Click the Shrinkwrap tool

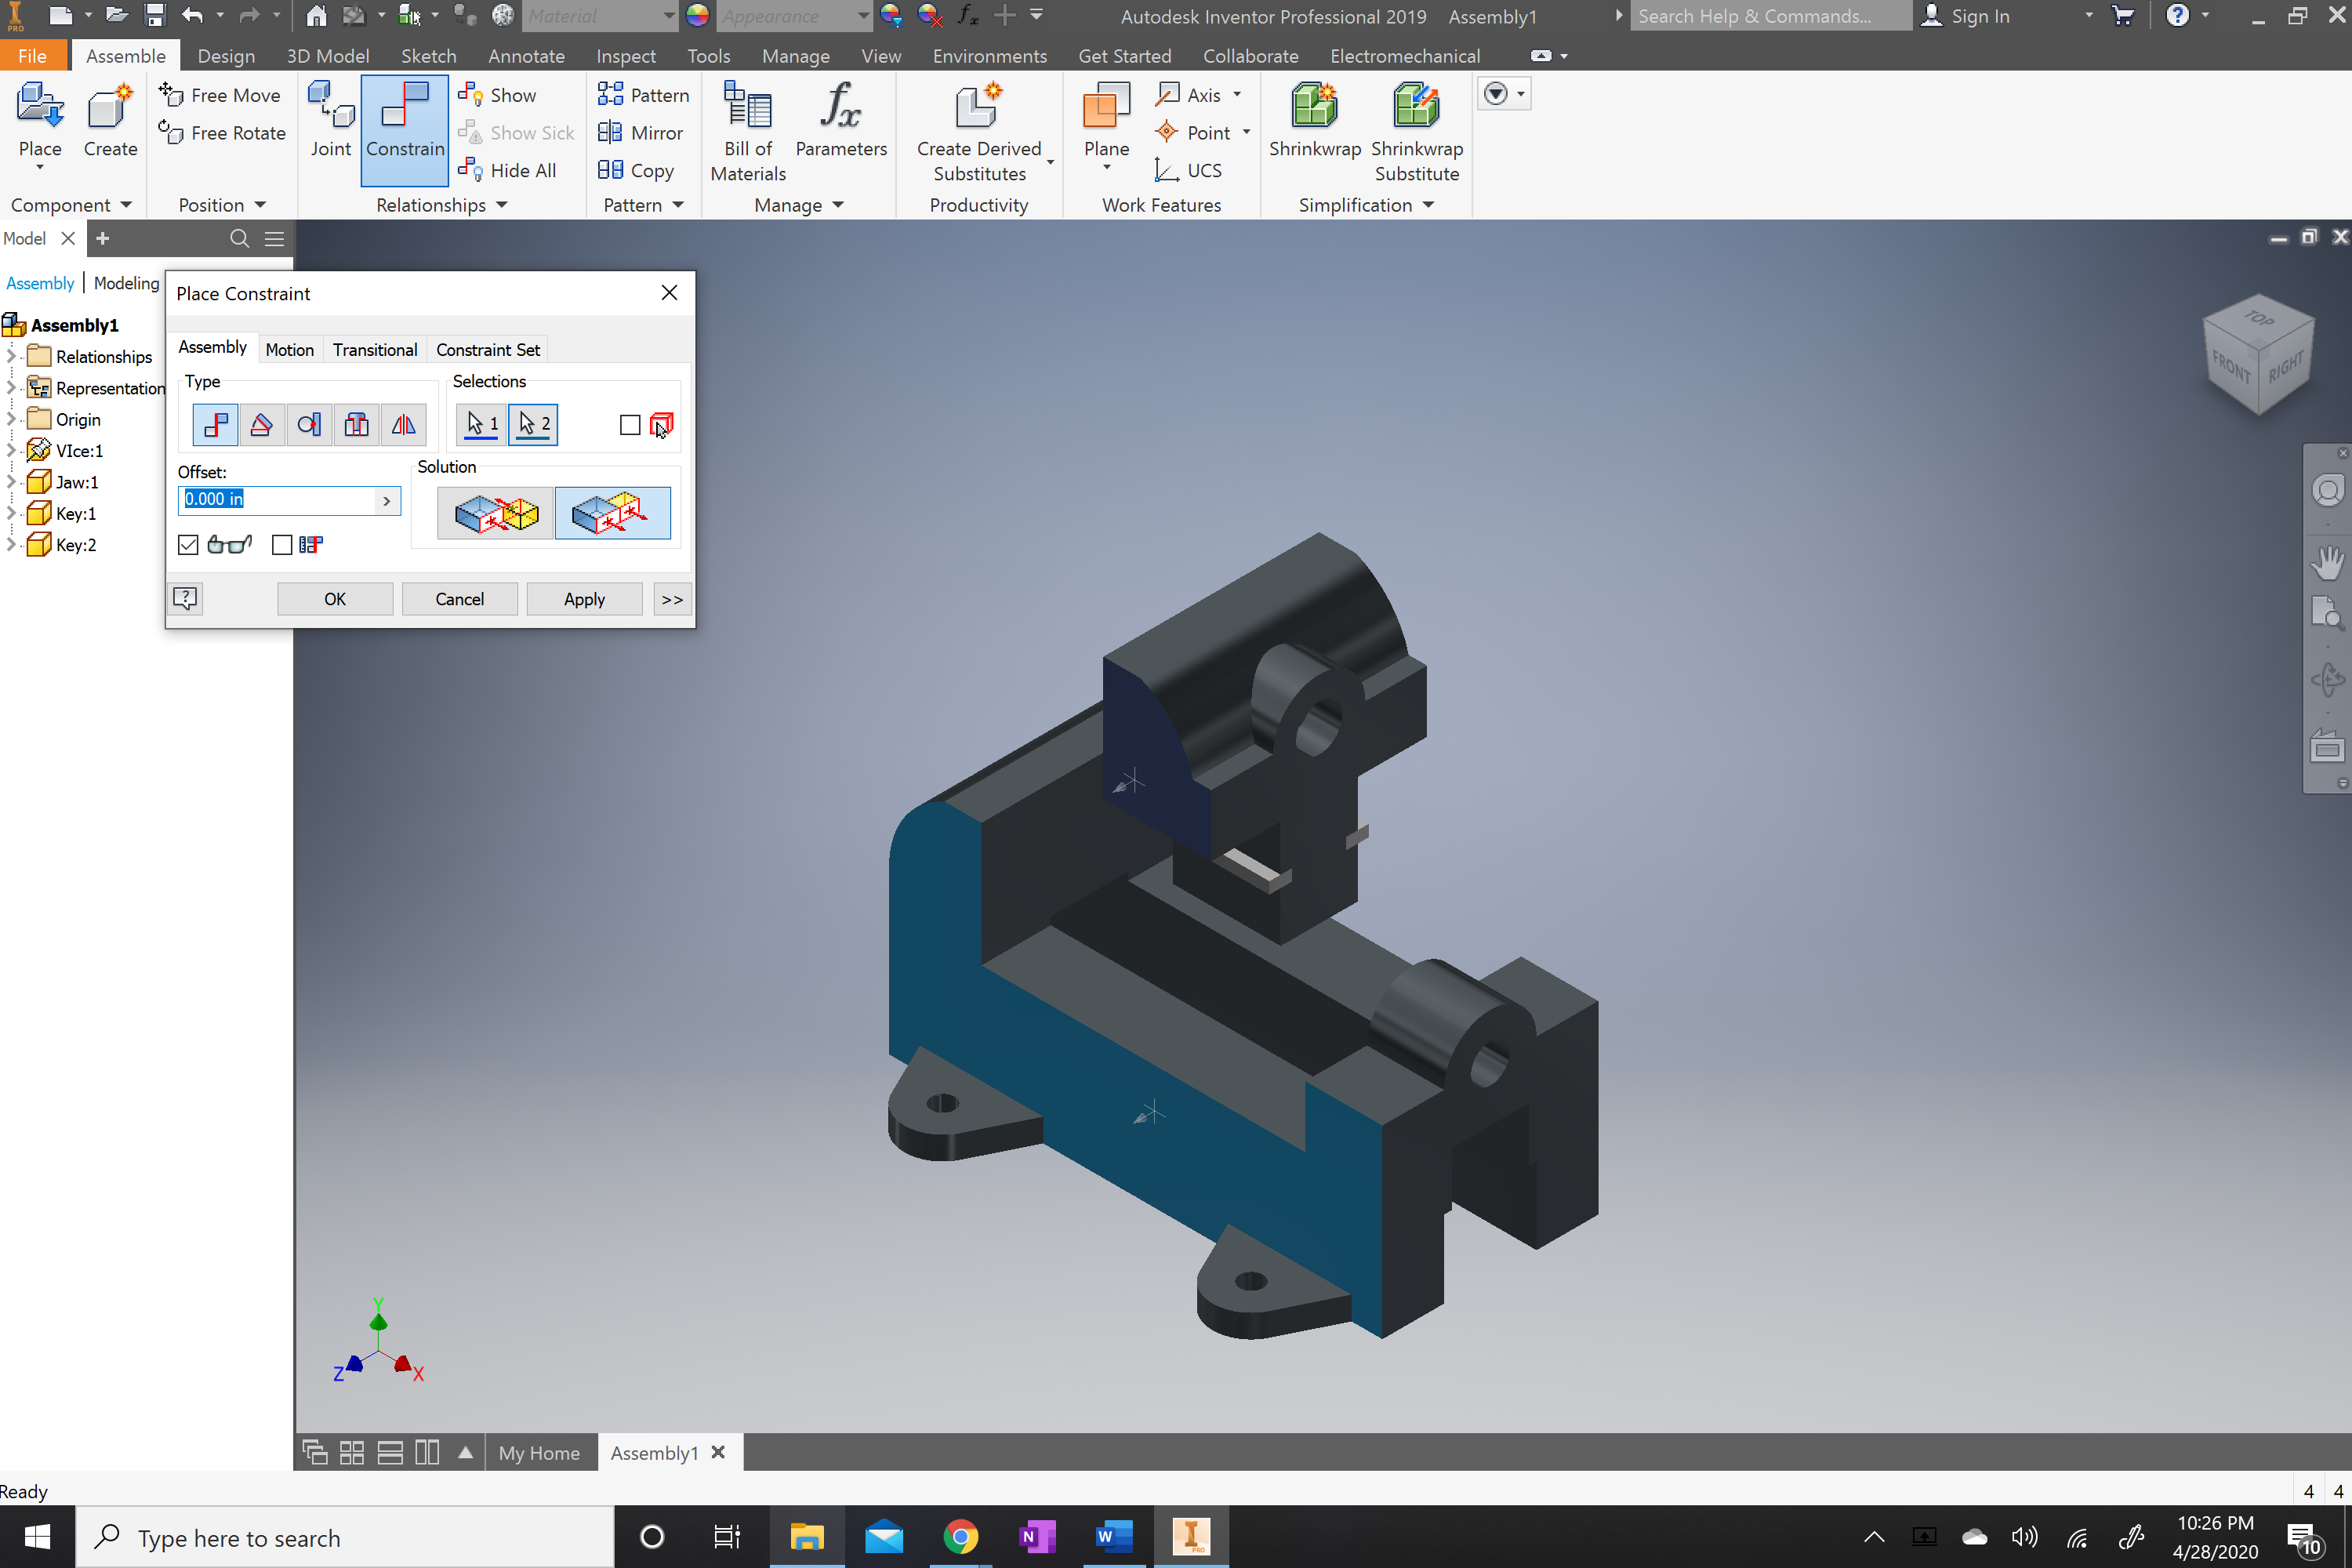click(x=1314, y=120)
